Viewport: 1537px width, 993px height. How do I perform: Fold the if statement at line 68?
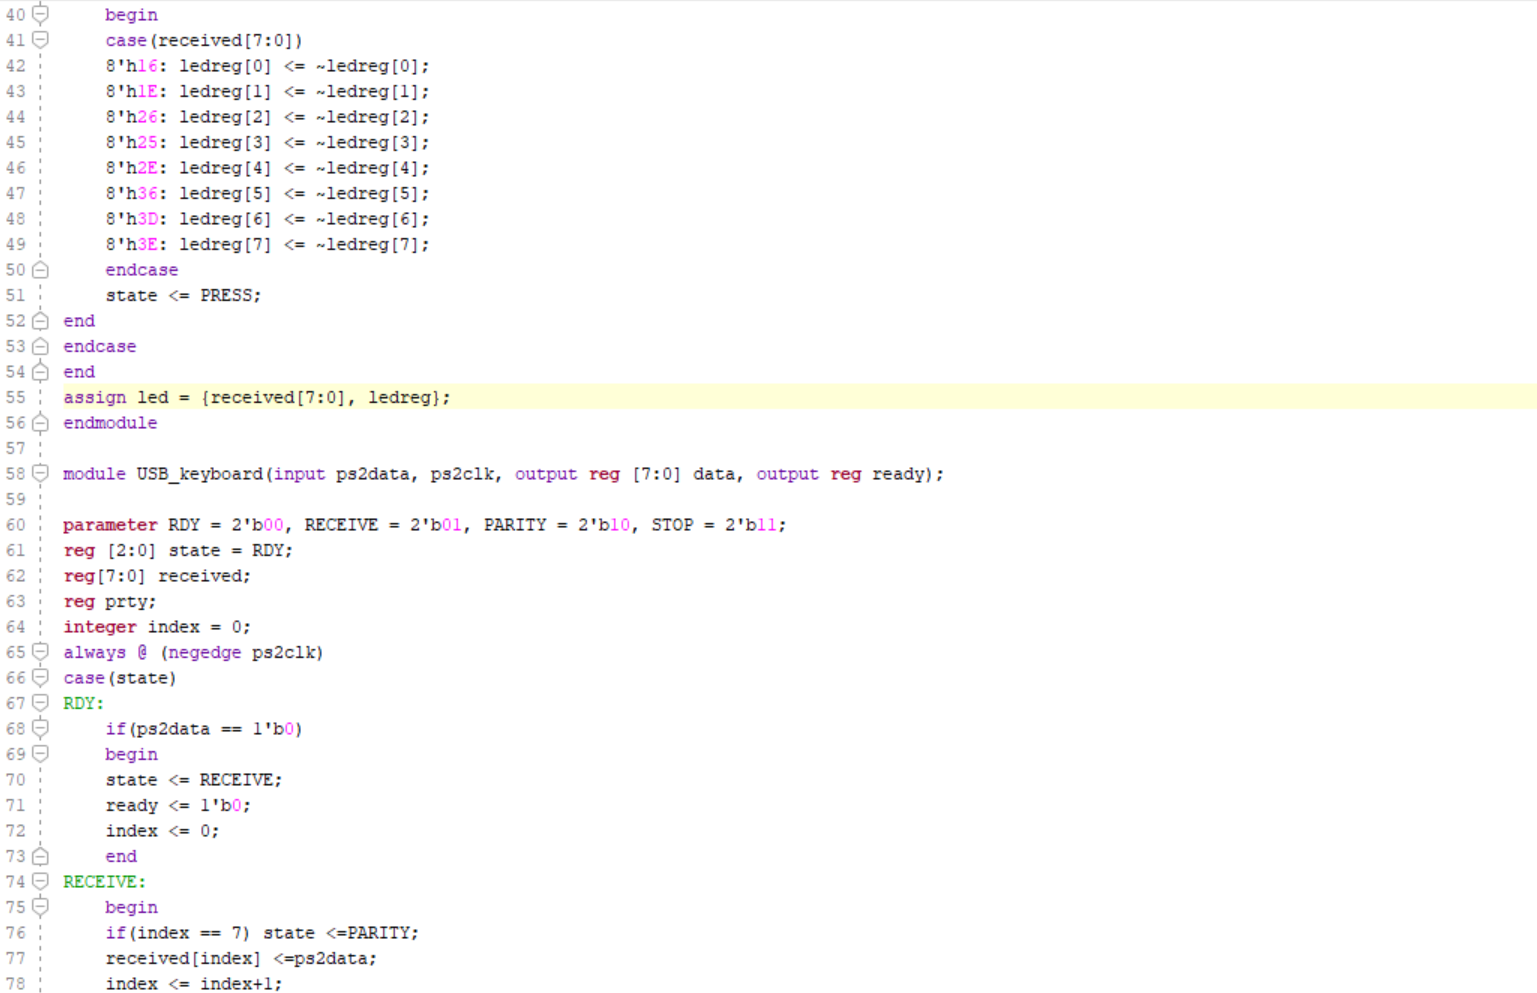point(40,728)
